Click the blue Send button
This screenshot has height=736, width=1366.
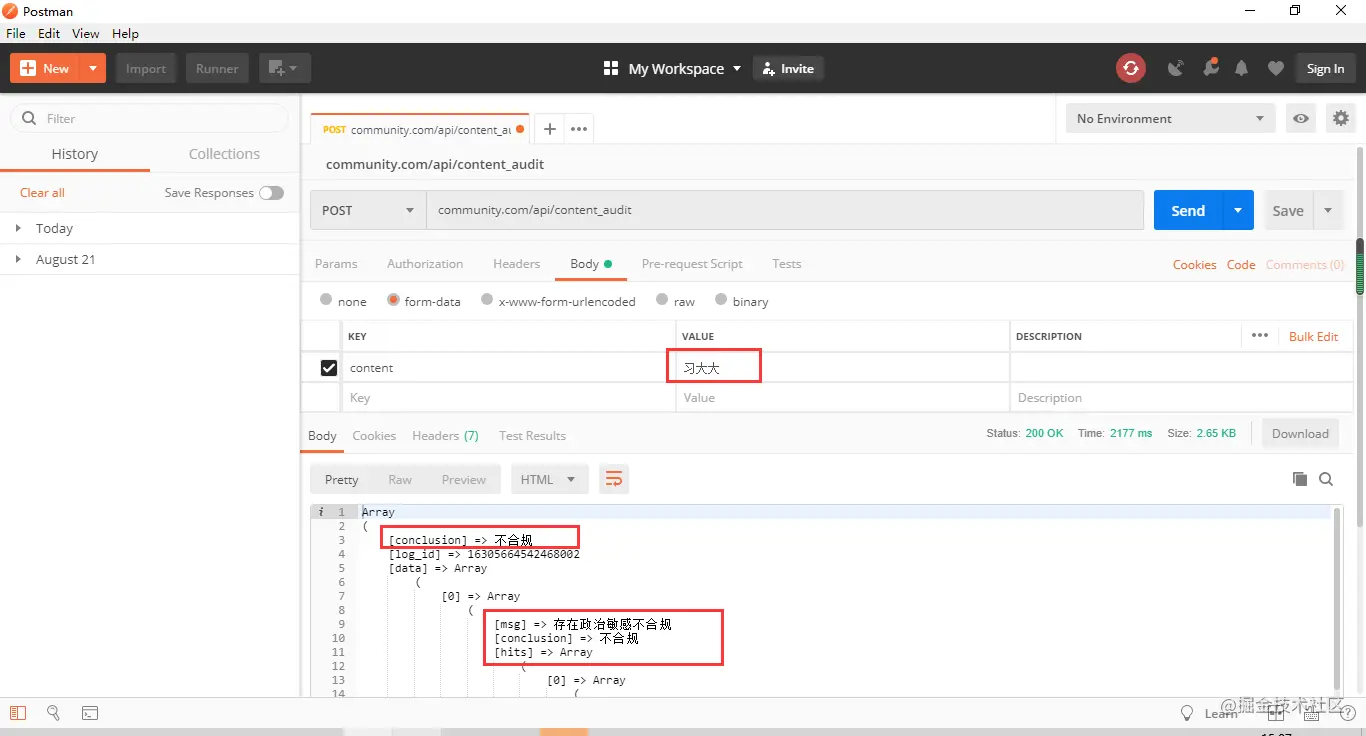[1188, 210]
